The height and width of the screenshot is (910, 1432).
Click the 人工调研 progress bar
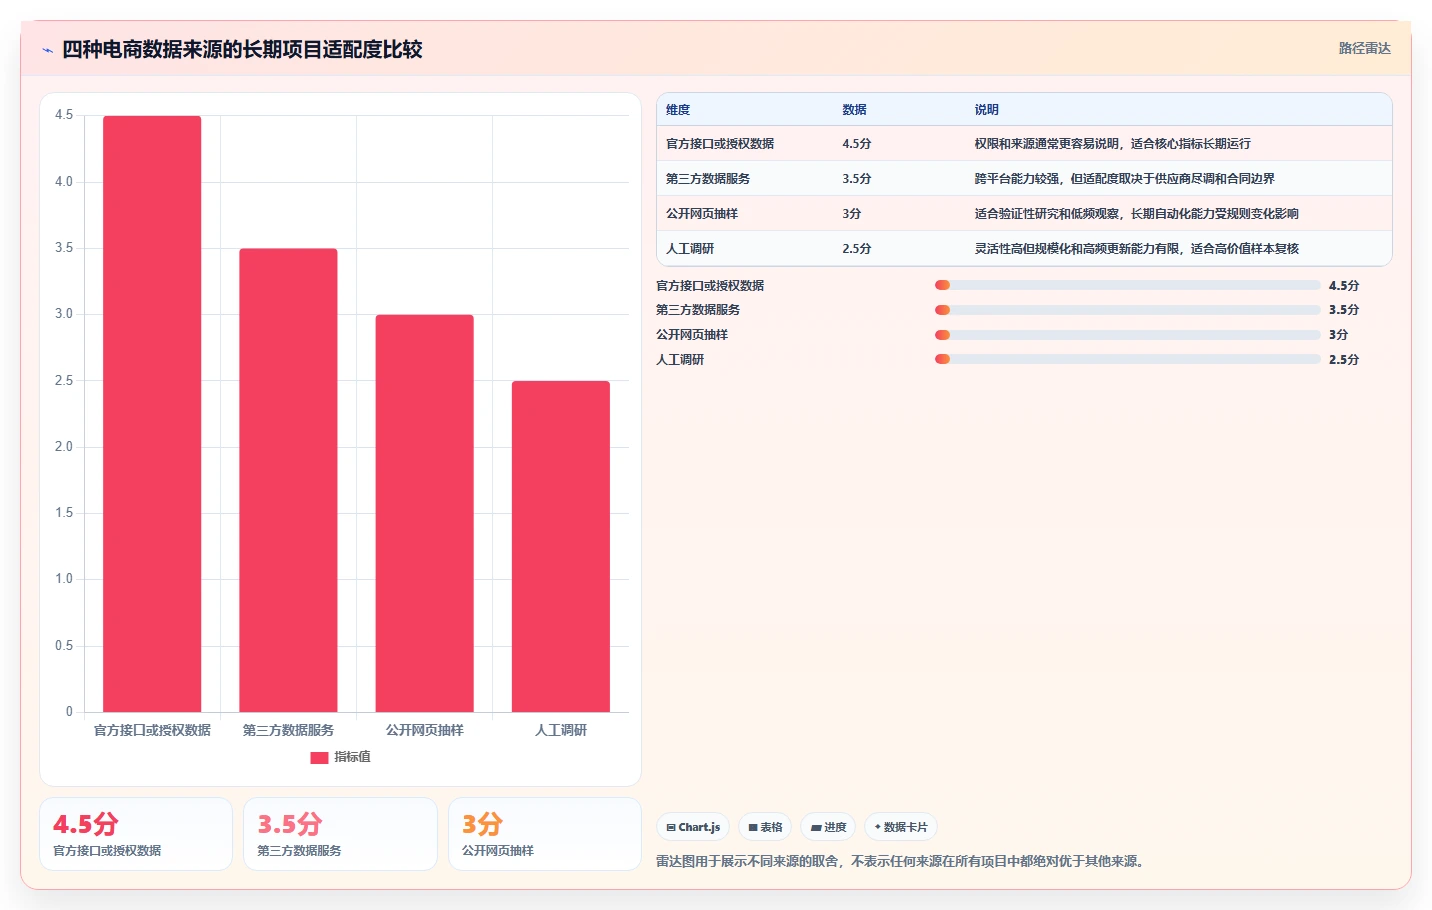pos(1128,359)
